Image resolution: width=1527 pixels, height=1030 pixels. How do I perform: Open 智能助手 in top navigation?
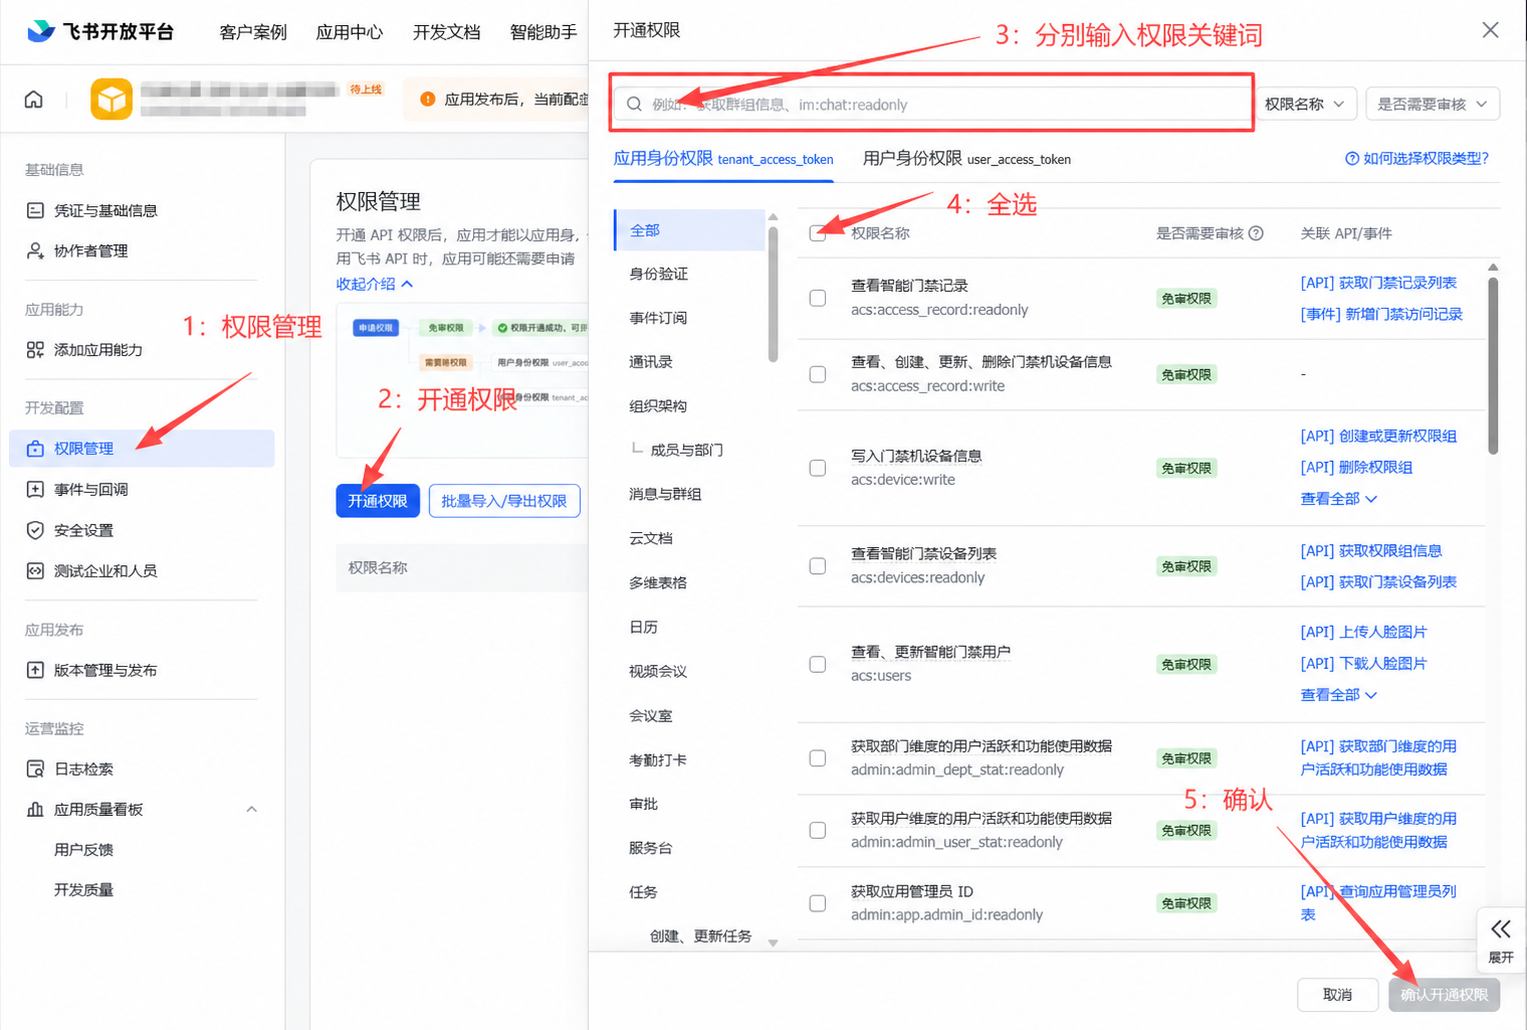pyautogui.click(x=543, y=32)
